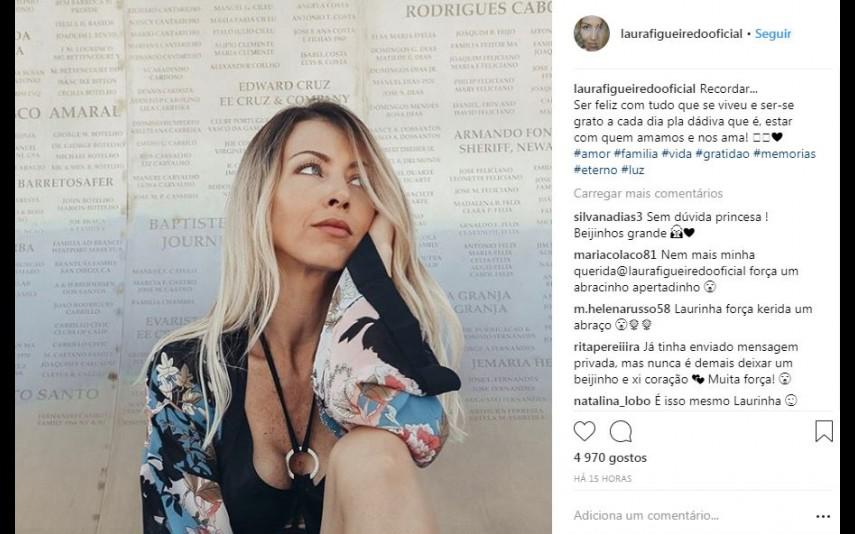Open the #amor hashtag
855x534 pixels.
pyautogui.click(x=592, y=154)
